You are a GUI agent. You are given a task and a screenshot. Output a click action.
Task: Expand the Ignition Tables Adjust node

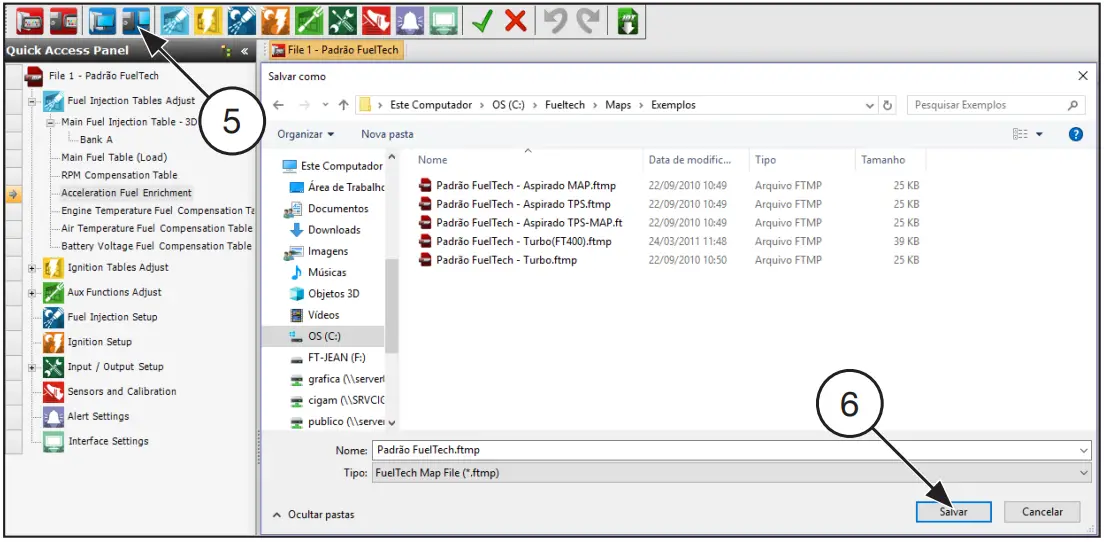point(32,268)
